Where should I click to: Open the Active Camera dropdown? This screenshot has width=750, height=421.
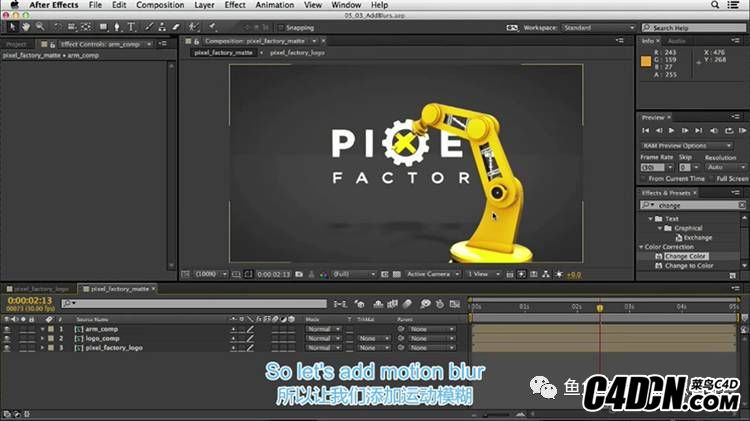(x=433, y=274)
